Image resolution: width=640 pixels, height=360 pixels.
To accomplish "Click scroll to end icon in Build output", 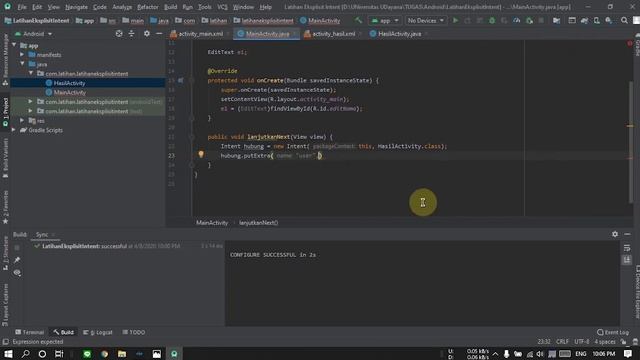I will coord(627,260).
